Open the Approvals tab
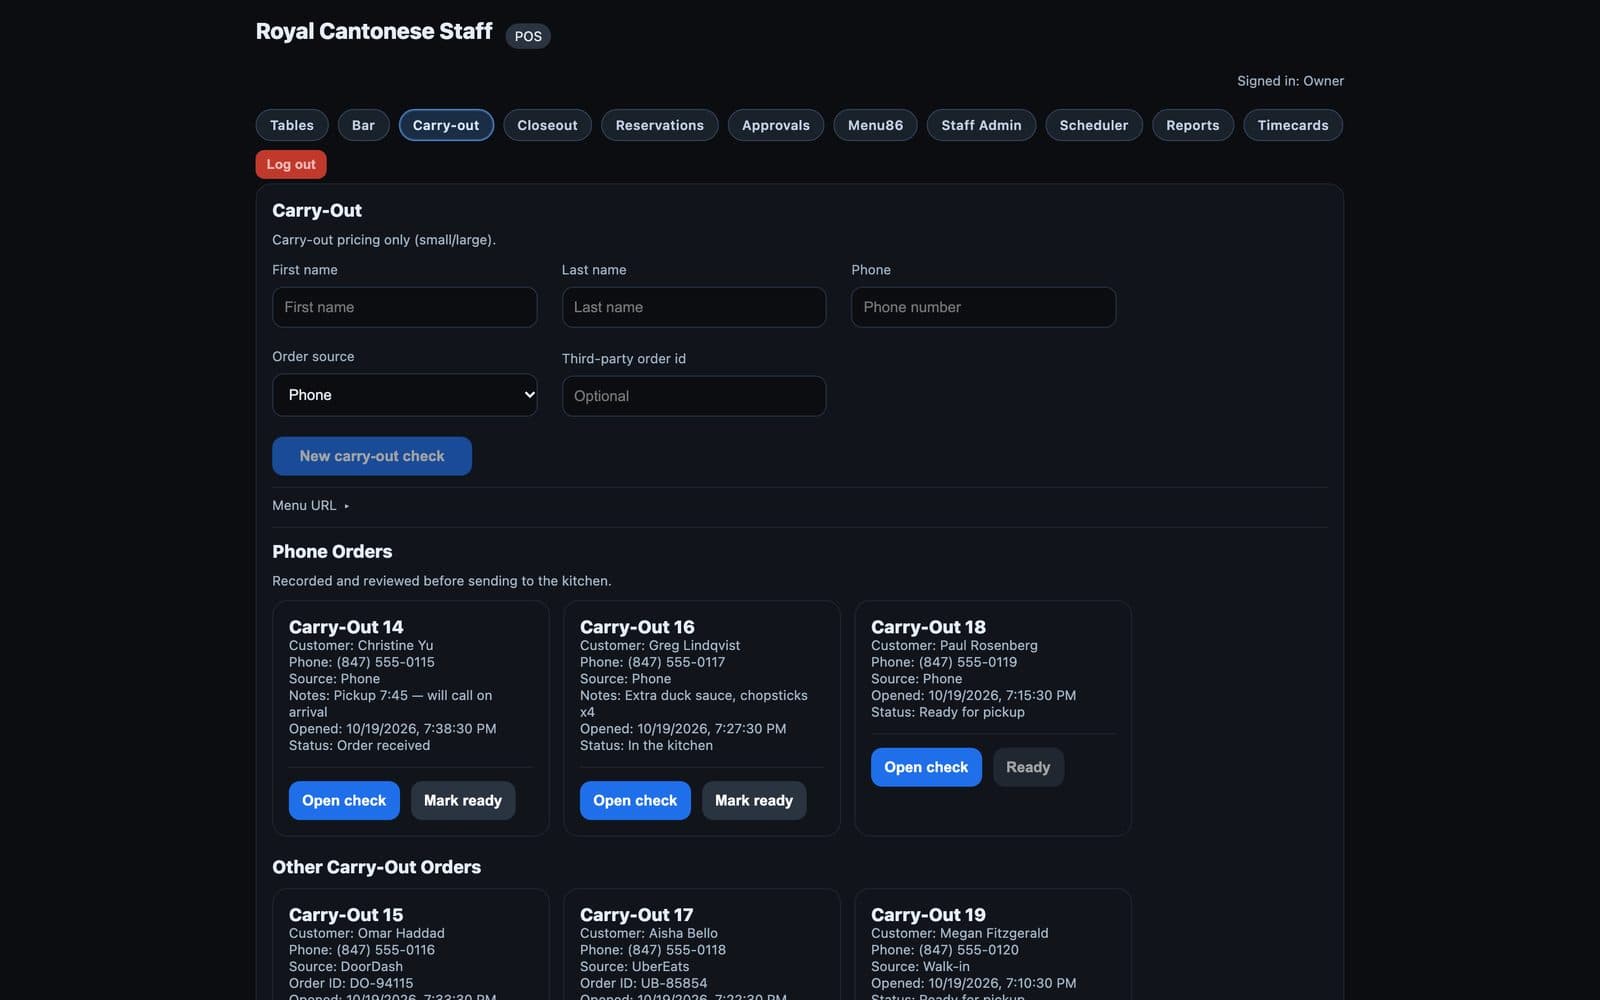Image resolution: width=1600 pixels, height=1000 pixels. (776, 125)
